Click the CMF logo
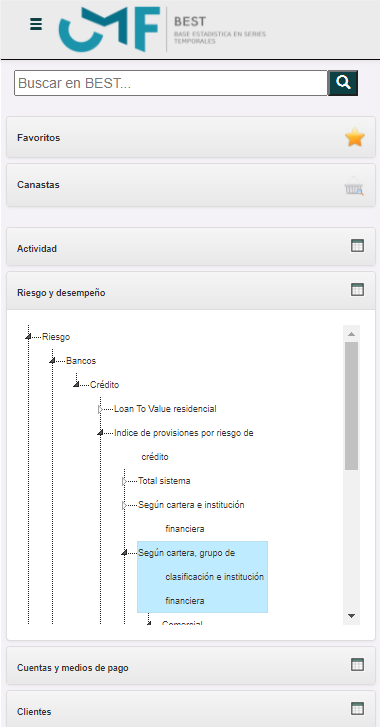Viewport: 380px width, 727px height. [x=110, y=29]
